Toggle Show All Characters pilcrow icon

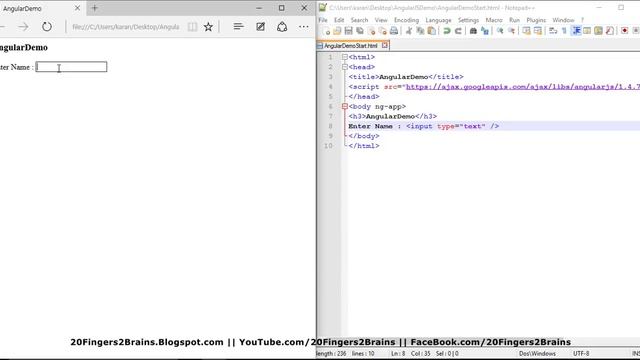pyautogui.click(x=564, y=31)
